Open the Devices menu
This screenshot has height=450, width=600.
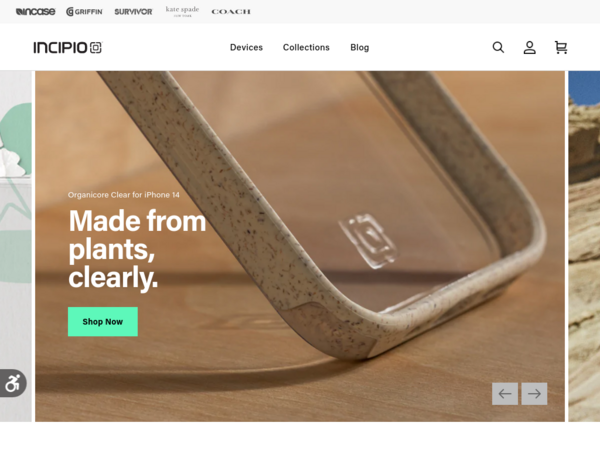[x=246, y=47]
